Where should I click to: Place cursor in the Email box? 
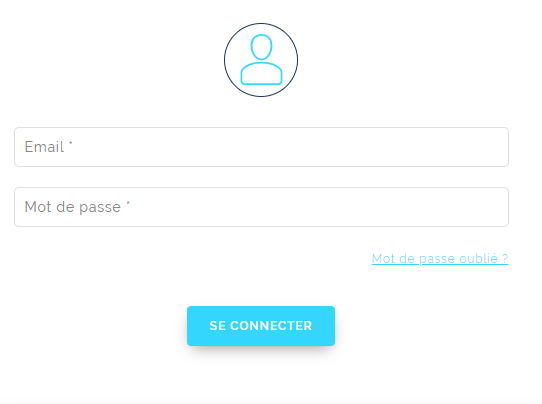[261, 147]
